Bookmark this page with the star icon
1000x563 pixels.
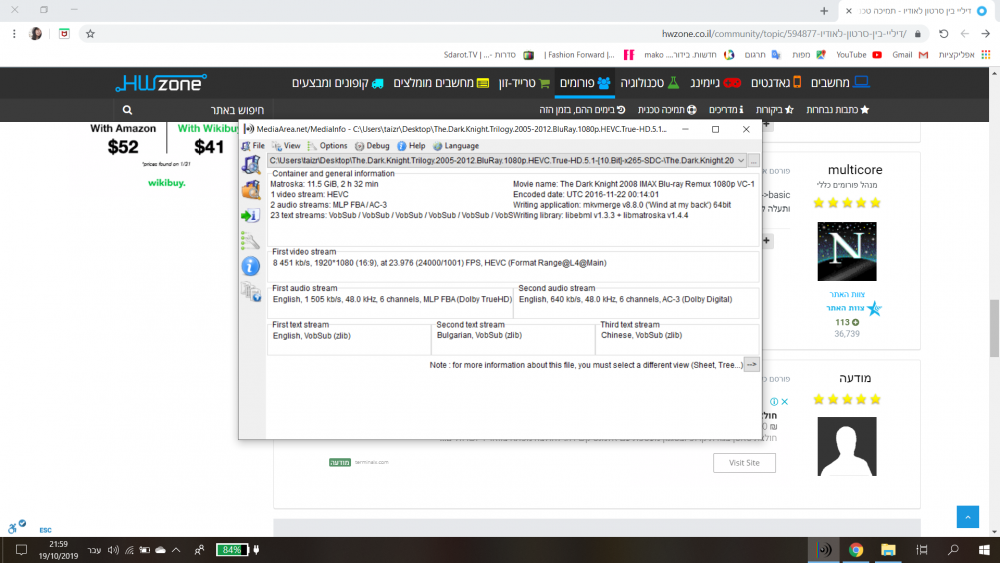[x=91, y=34]
